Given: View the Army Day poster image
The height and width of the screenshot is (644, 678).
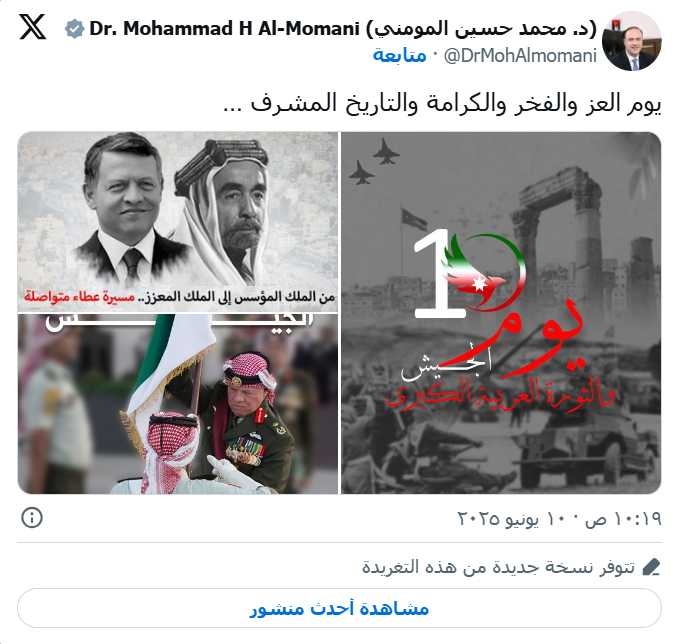Looking at the screenshot, I should [501, 313].
